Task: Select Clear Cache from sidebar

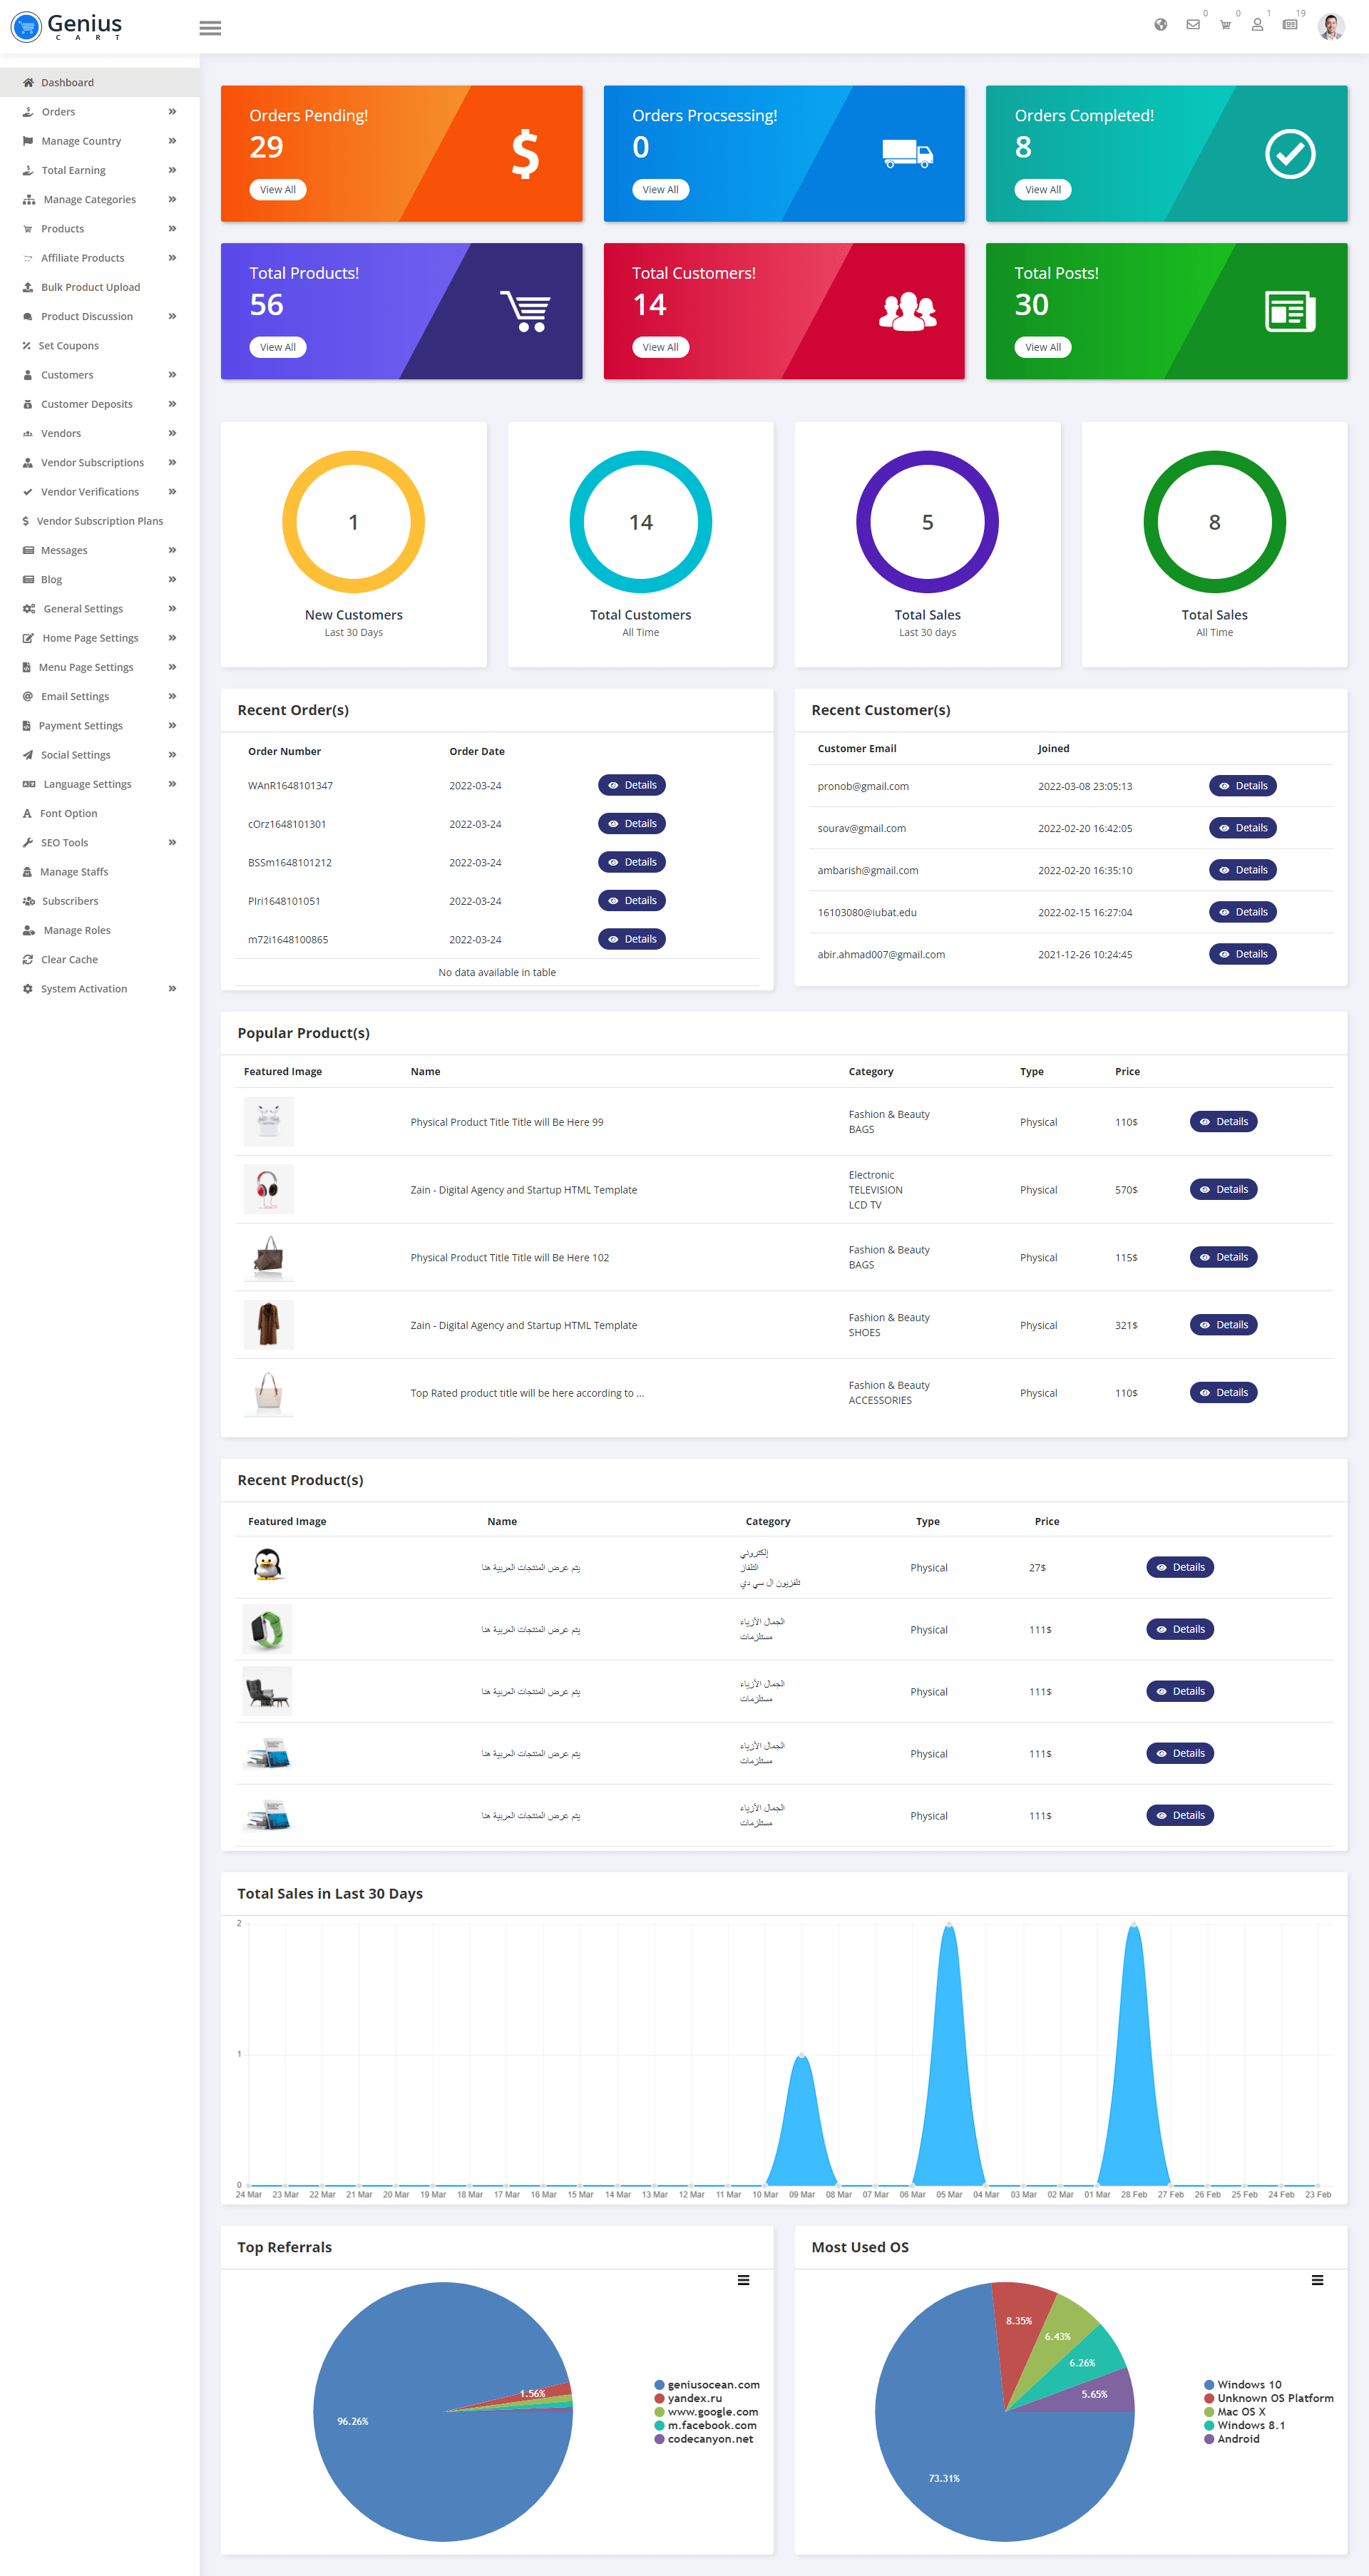Action: click(69, 959)
